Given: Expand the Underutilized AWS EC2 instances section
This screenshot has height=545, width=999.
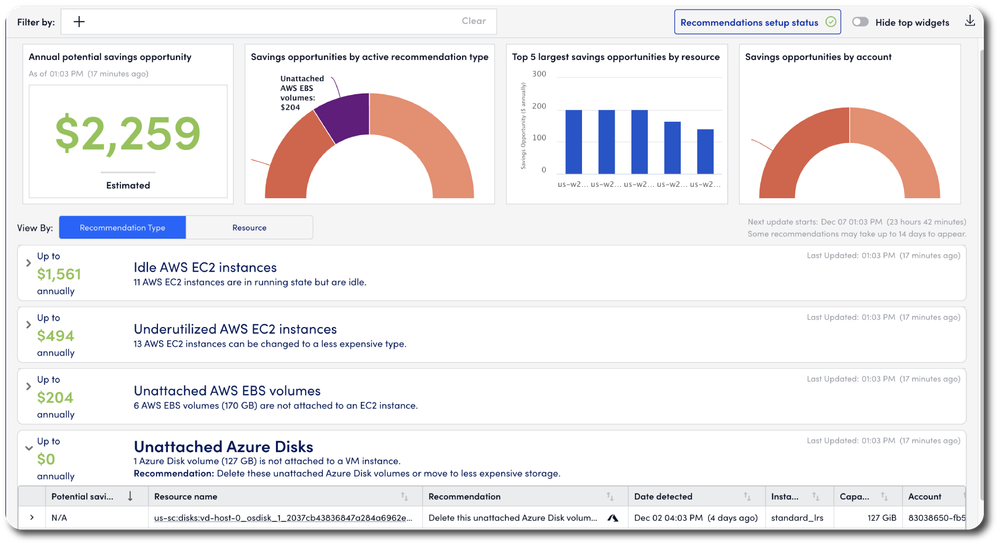Looking at the screenshot, I should tap(28, 325).
